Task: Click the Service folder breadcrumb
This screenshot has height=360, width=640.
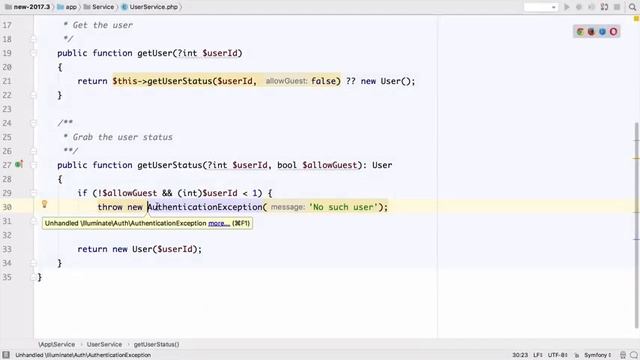Action: point(99,7)
